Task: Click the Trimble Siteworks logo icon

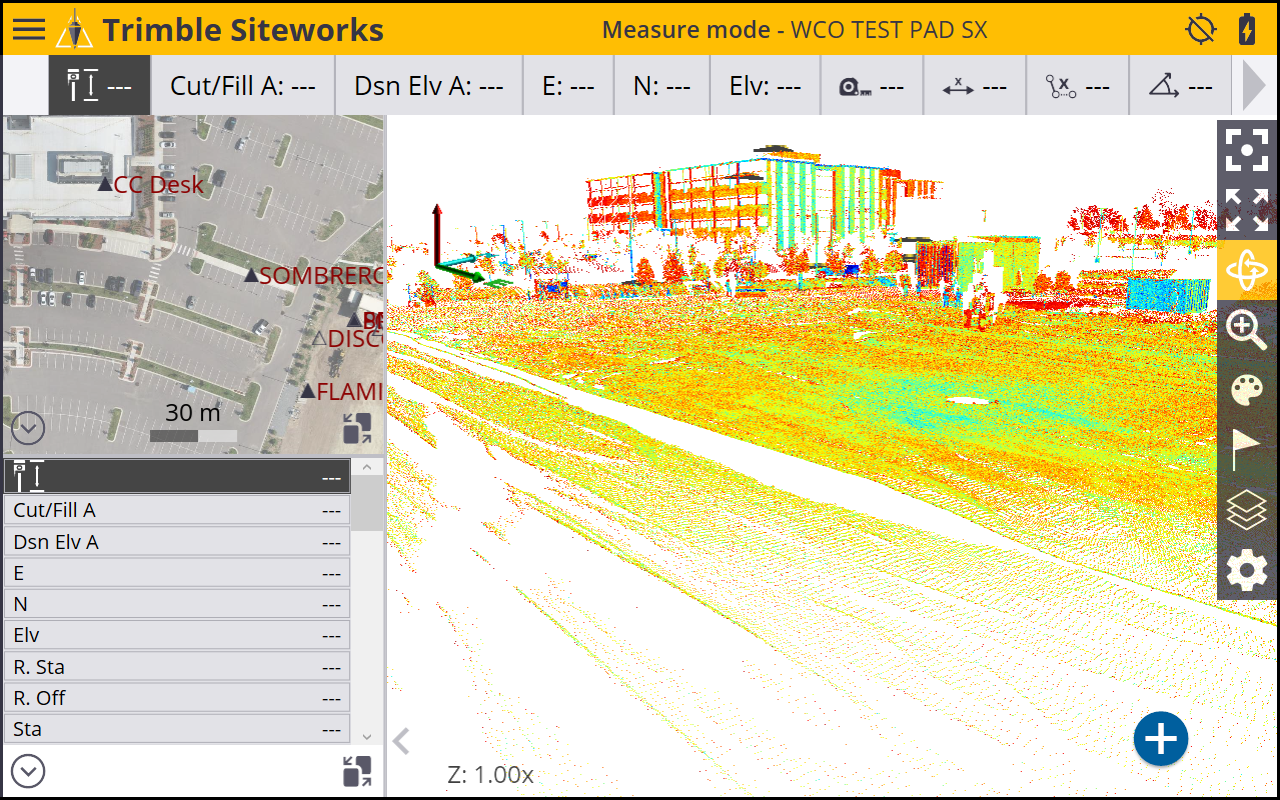Action: click(74, 30)
